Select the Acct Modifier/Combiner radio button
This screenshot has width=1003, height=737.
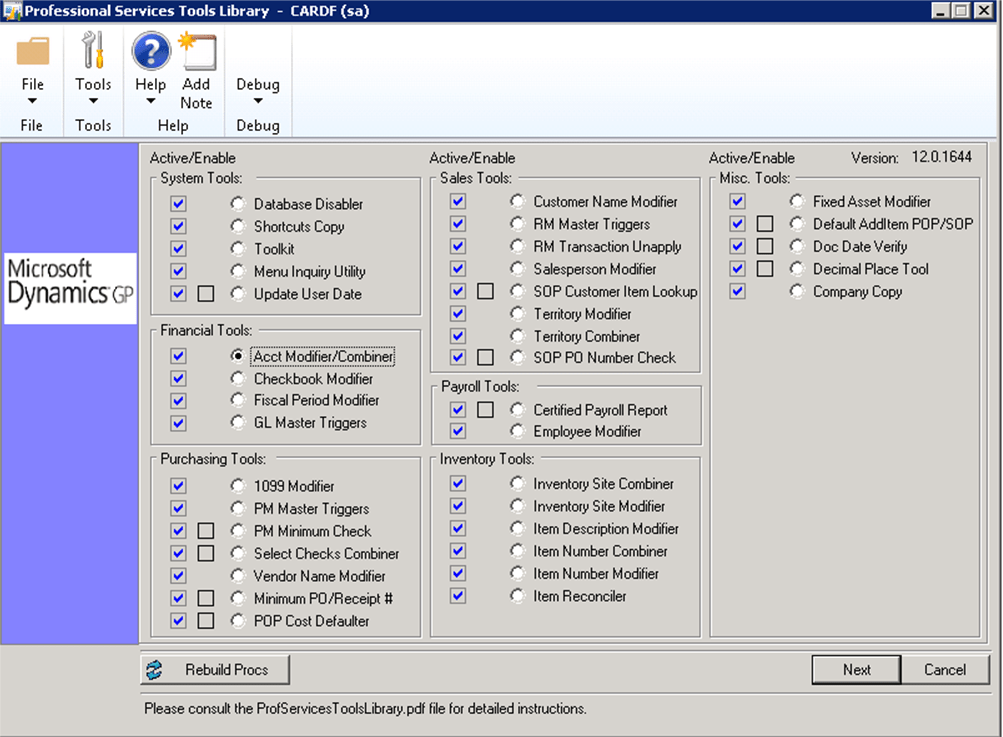[237, 355]
